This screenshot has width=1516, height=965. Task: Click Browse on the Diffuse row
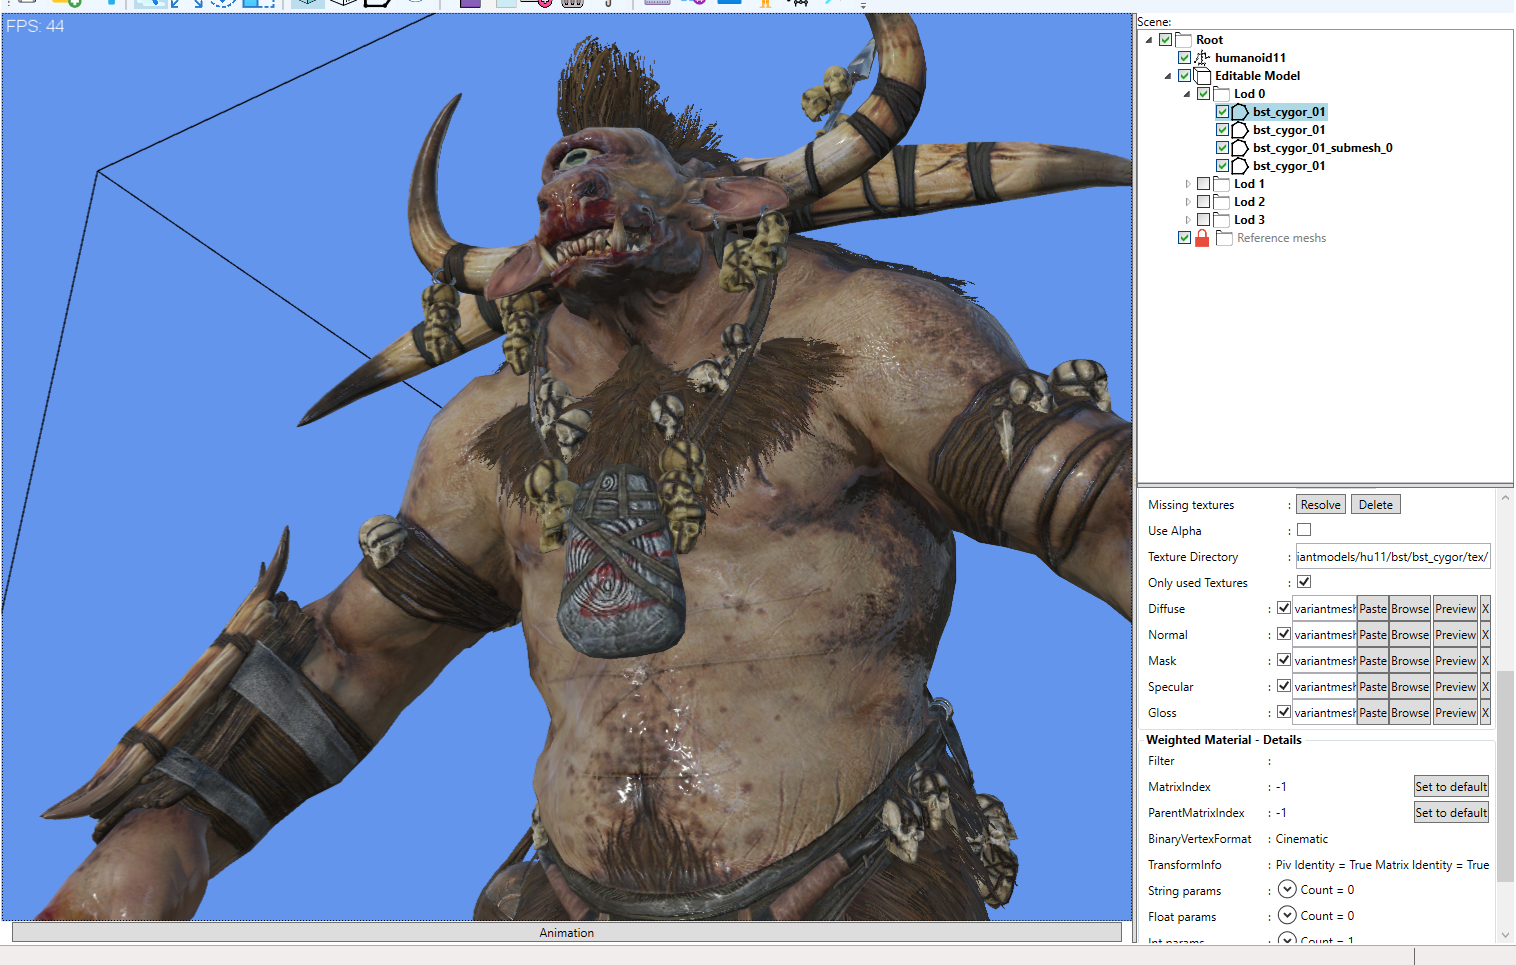point(1409,609)
